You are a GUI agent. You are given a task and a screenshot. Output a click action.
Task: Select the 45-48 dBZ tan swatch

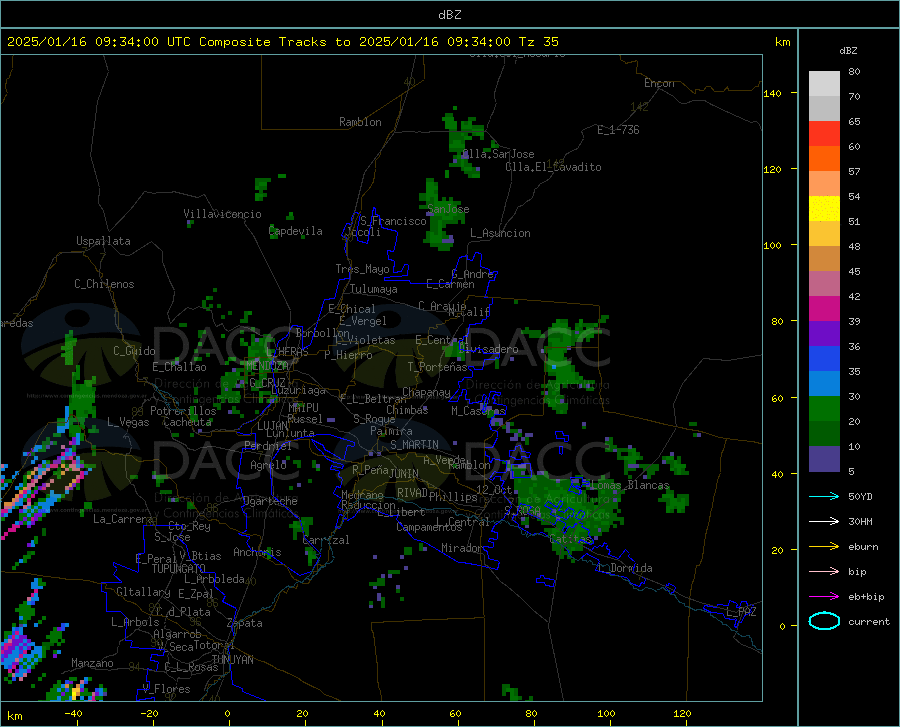[x=824, y=259]
